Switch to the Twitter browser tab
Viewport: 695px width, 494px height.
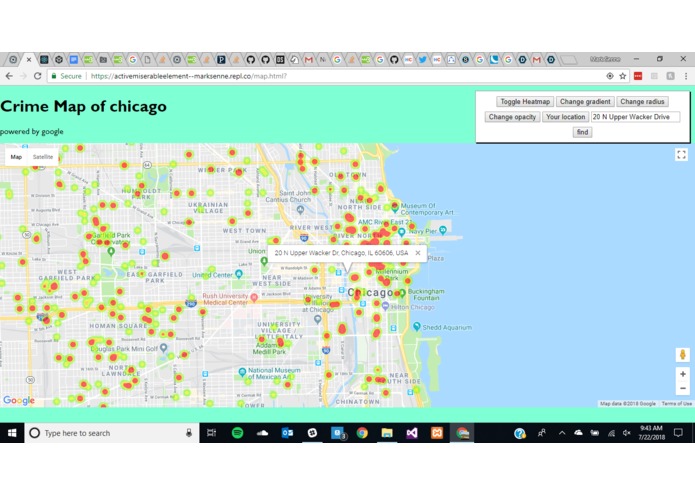click(422, 59)
